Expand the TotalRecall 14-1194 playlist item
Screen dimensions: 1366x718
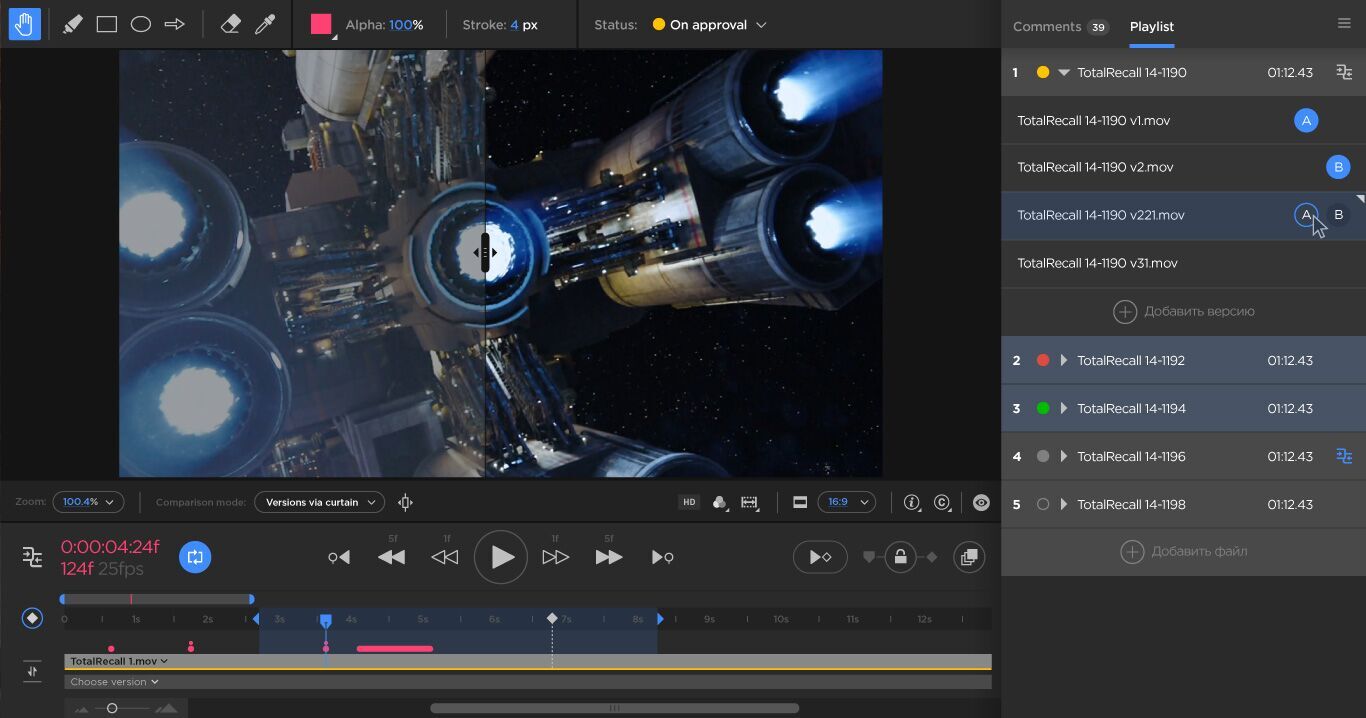[1064, 408]
